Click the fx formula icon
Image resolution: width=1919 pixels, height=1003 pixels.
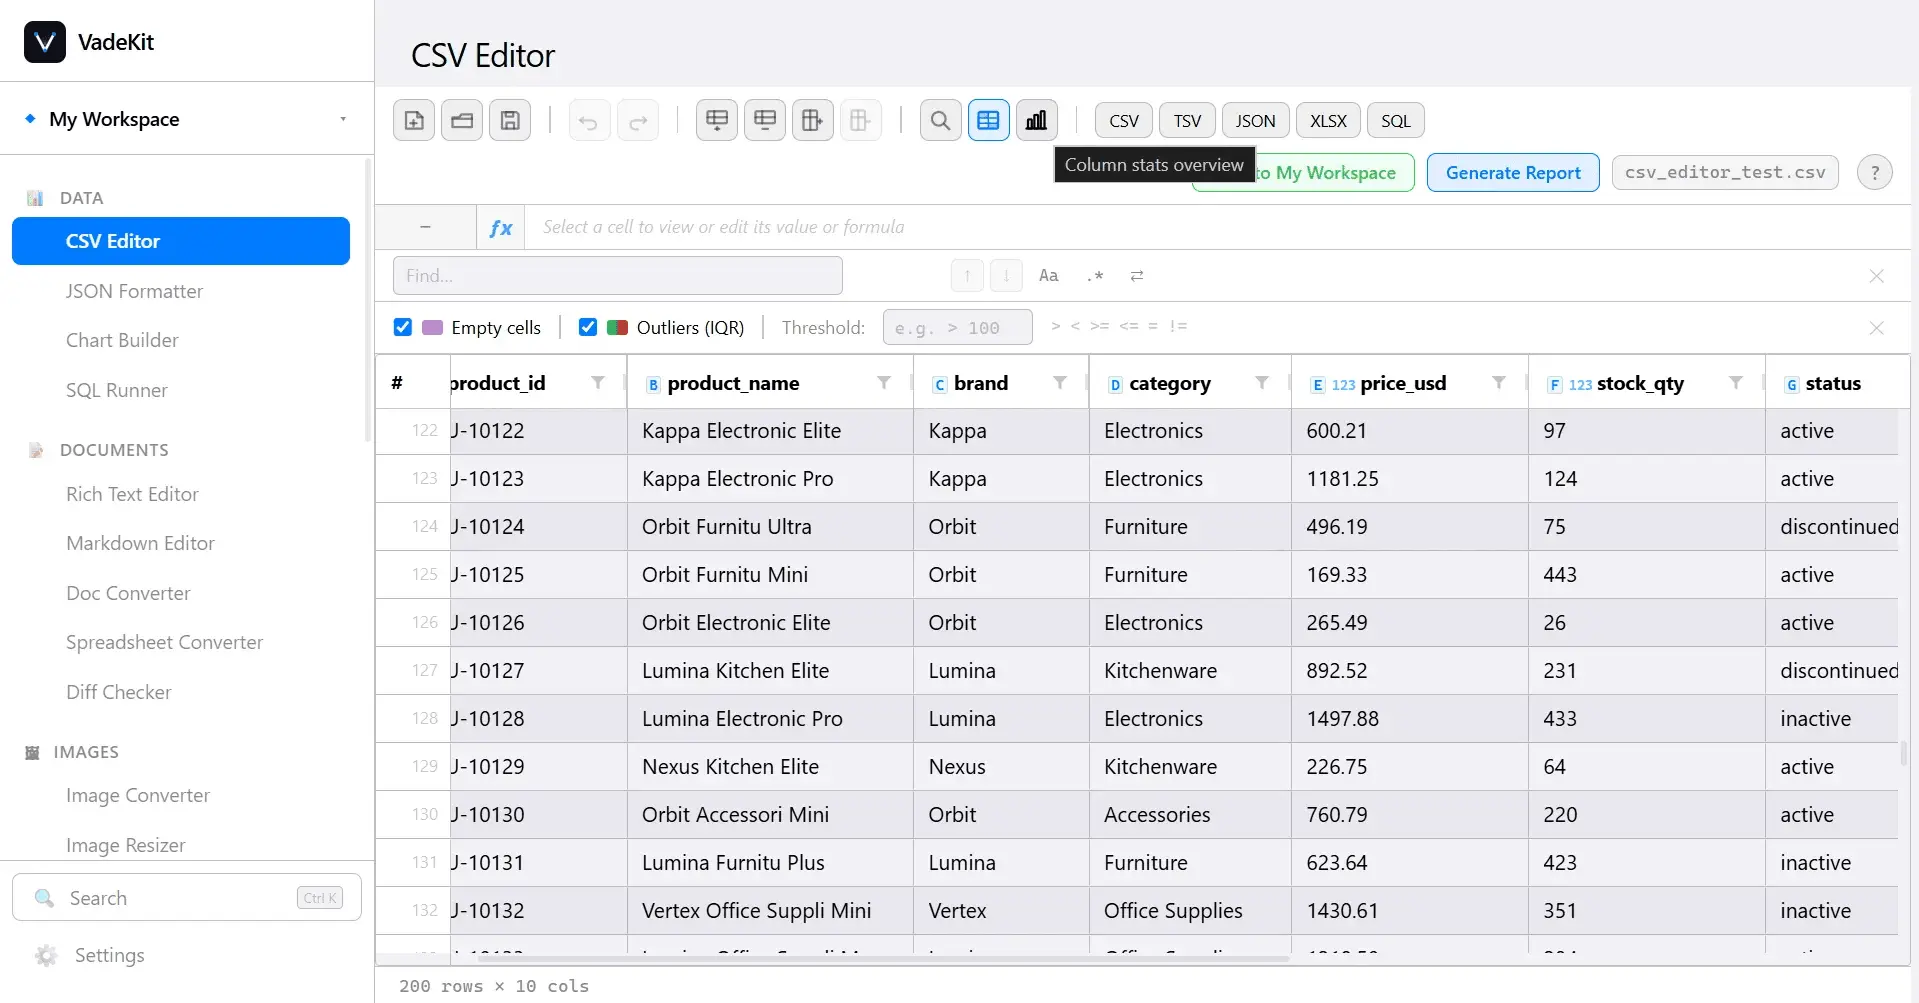501,227
